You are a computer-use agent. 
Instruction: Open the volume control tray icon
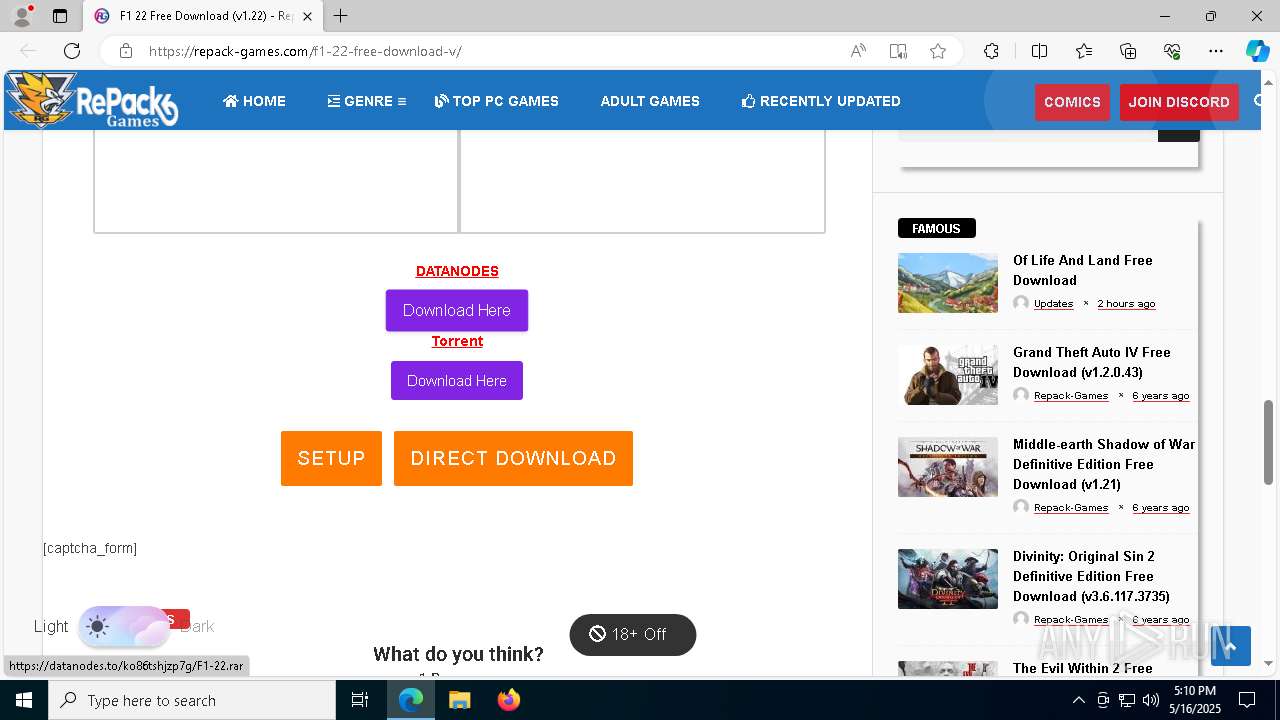click(x=1151, y=700)
